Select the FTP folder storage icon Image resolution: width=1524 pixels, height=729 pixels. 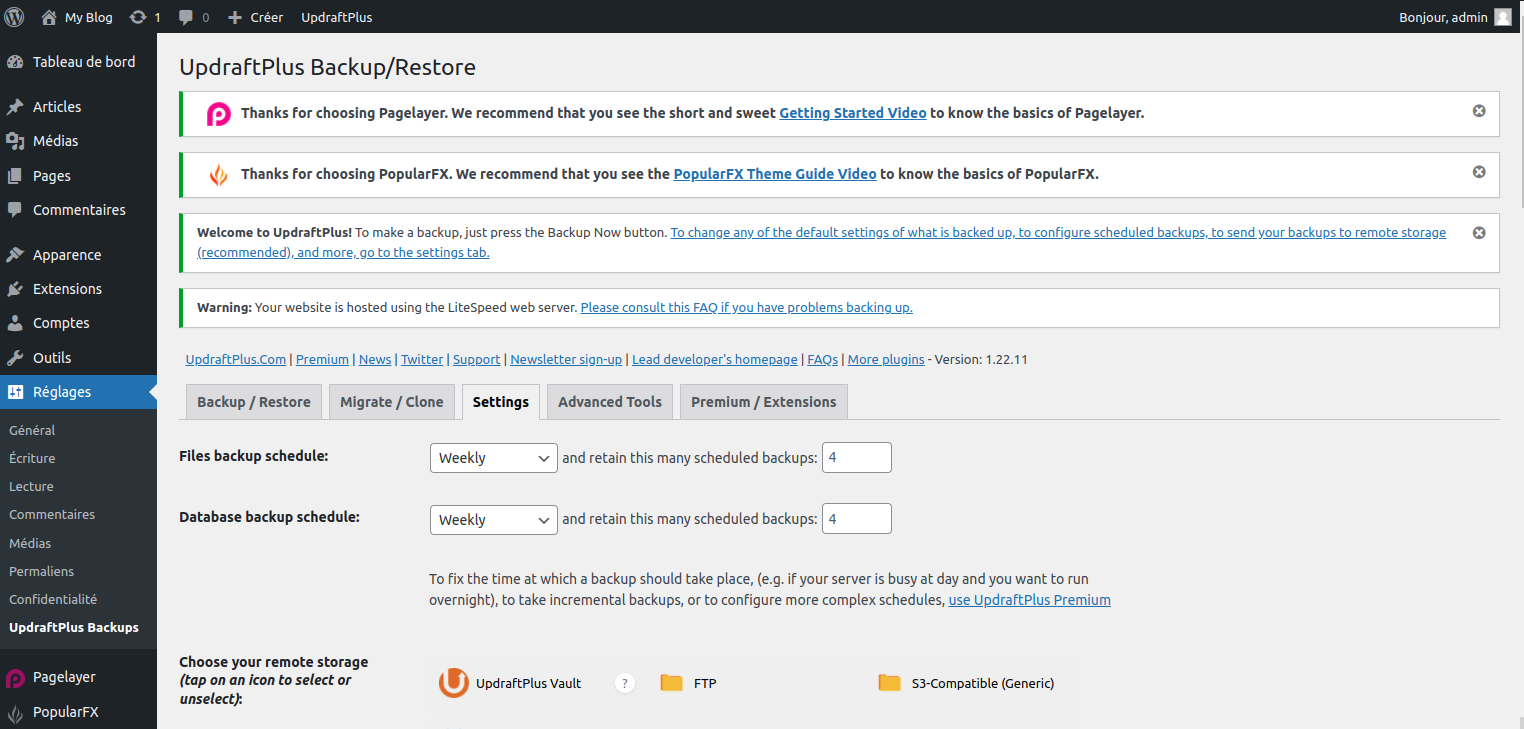point(671,683)
